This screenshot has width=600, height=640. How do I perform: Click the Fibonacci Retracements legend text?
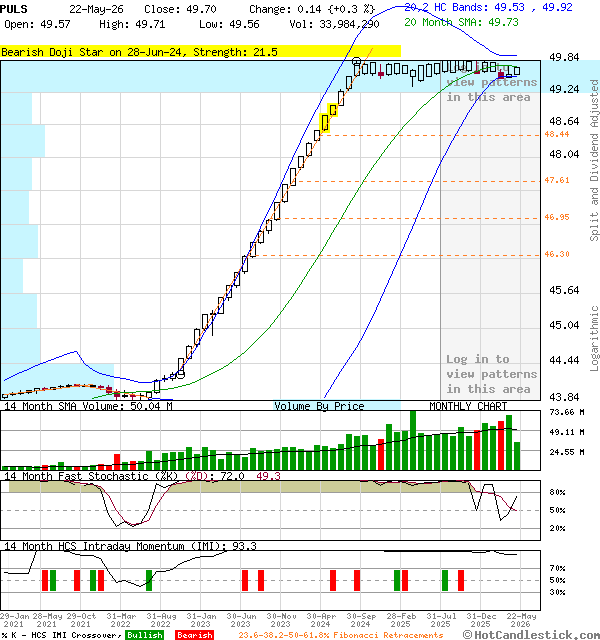pyautogui.click(x=341, y=635)
